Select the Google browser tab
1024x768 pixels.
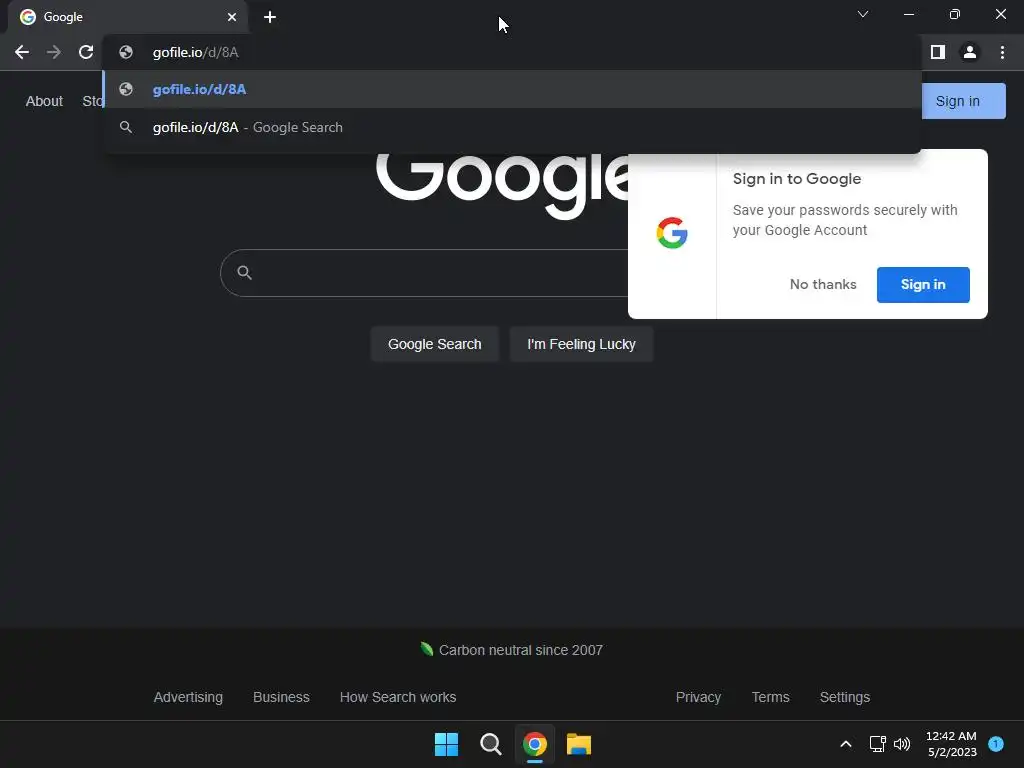(x=127, y=17)
